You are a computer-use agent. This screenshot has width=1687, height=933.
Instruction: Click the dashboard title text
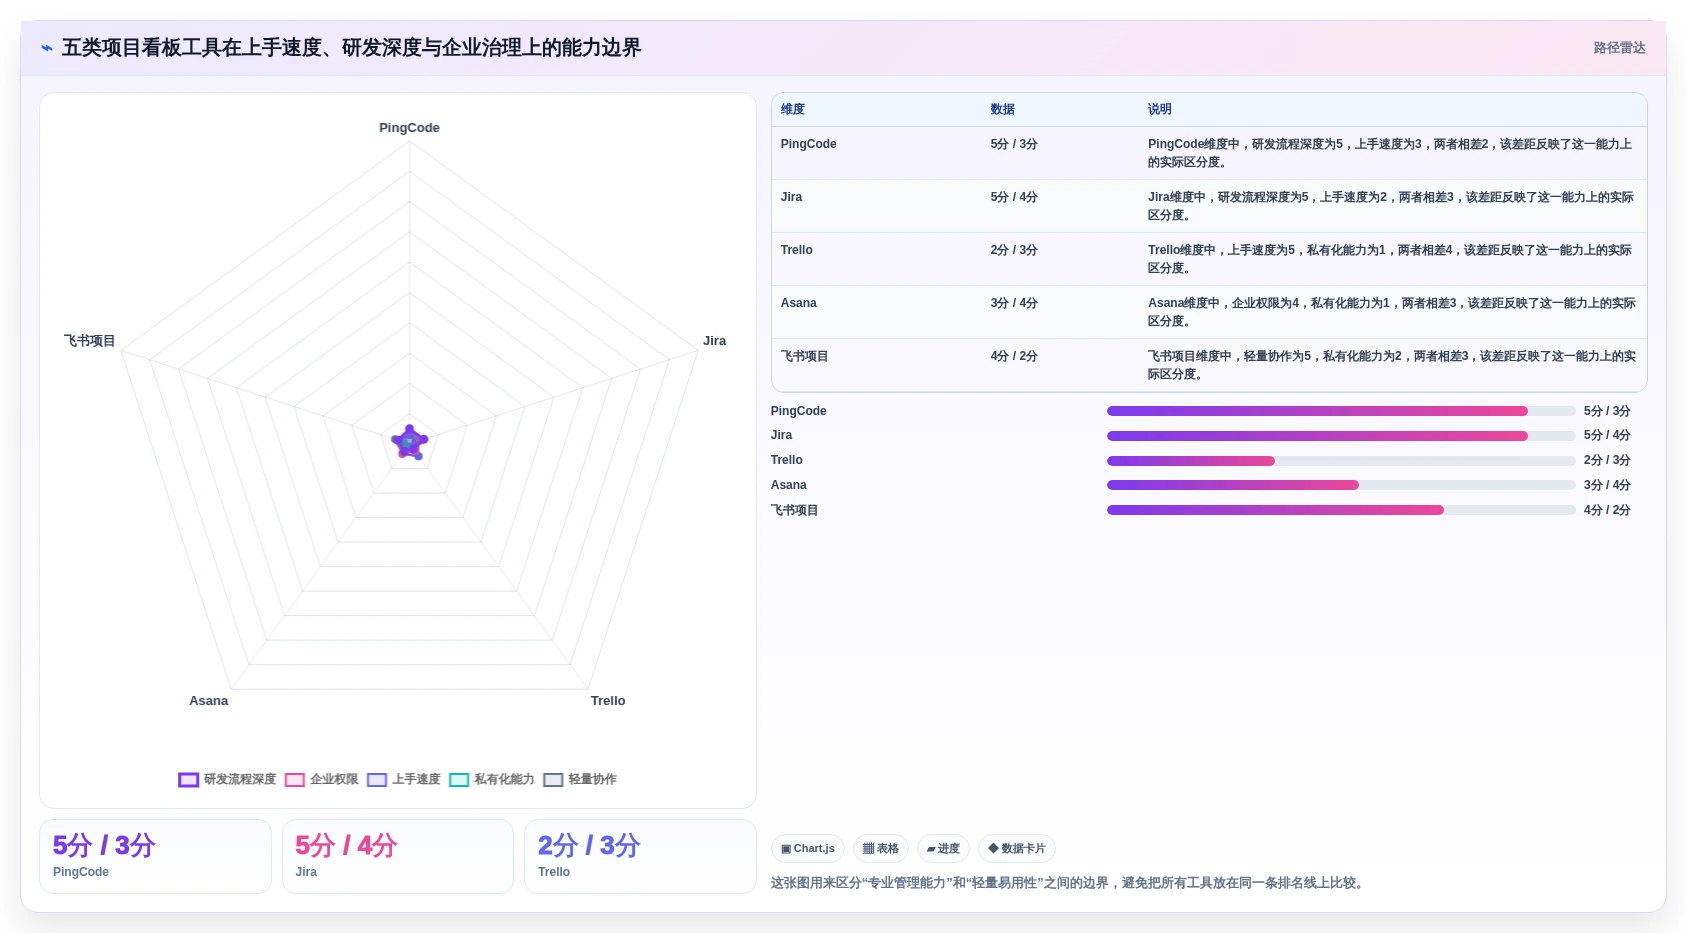point(351,48)
